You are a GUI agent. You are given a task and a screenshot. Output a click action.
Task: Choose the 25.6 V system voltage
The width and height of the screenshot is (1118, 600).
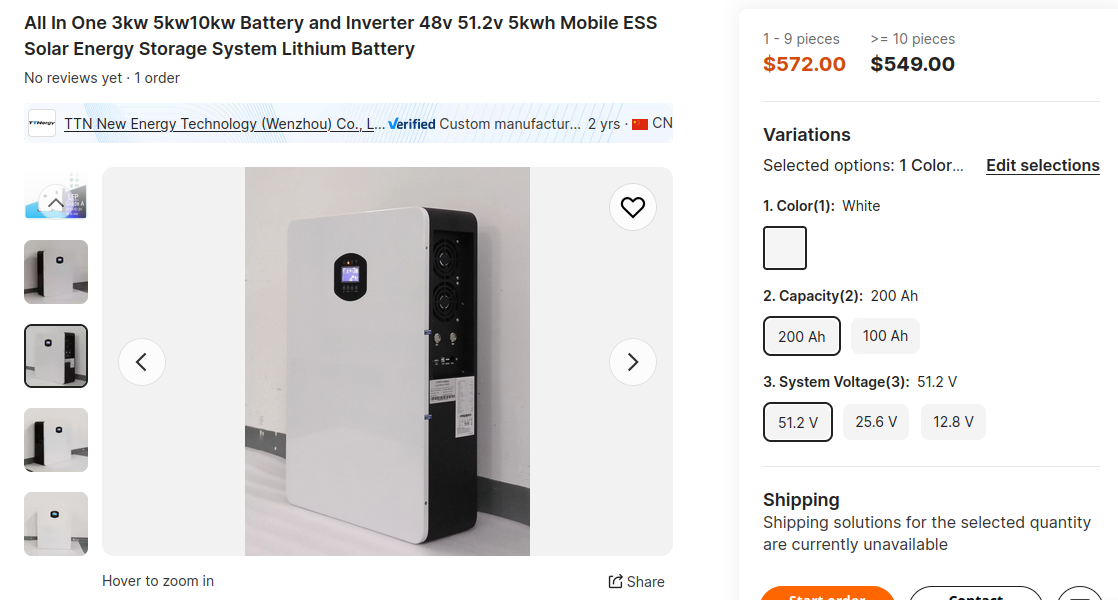tap(876, 422)
